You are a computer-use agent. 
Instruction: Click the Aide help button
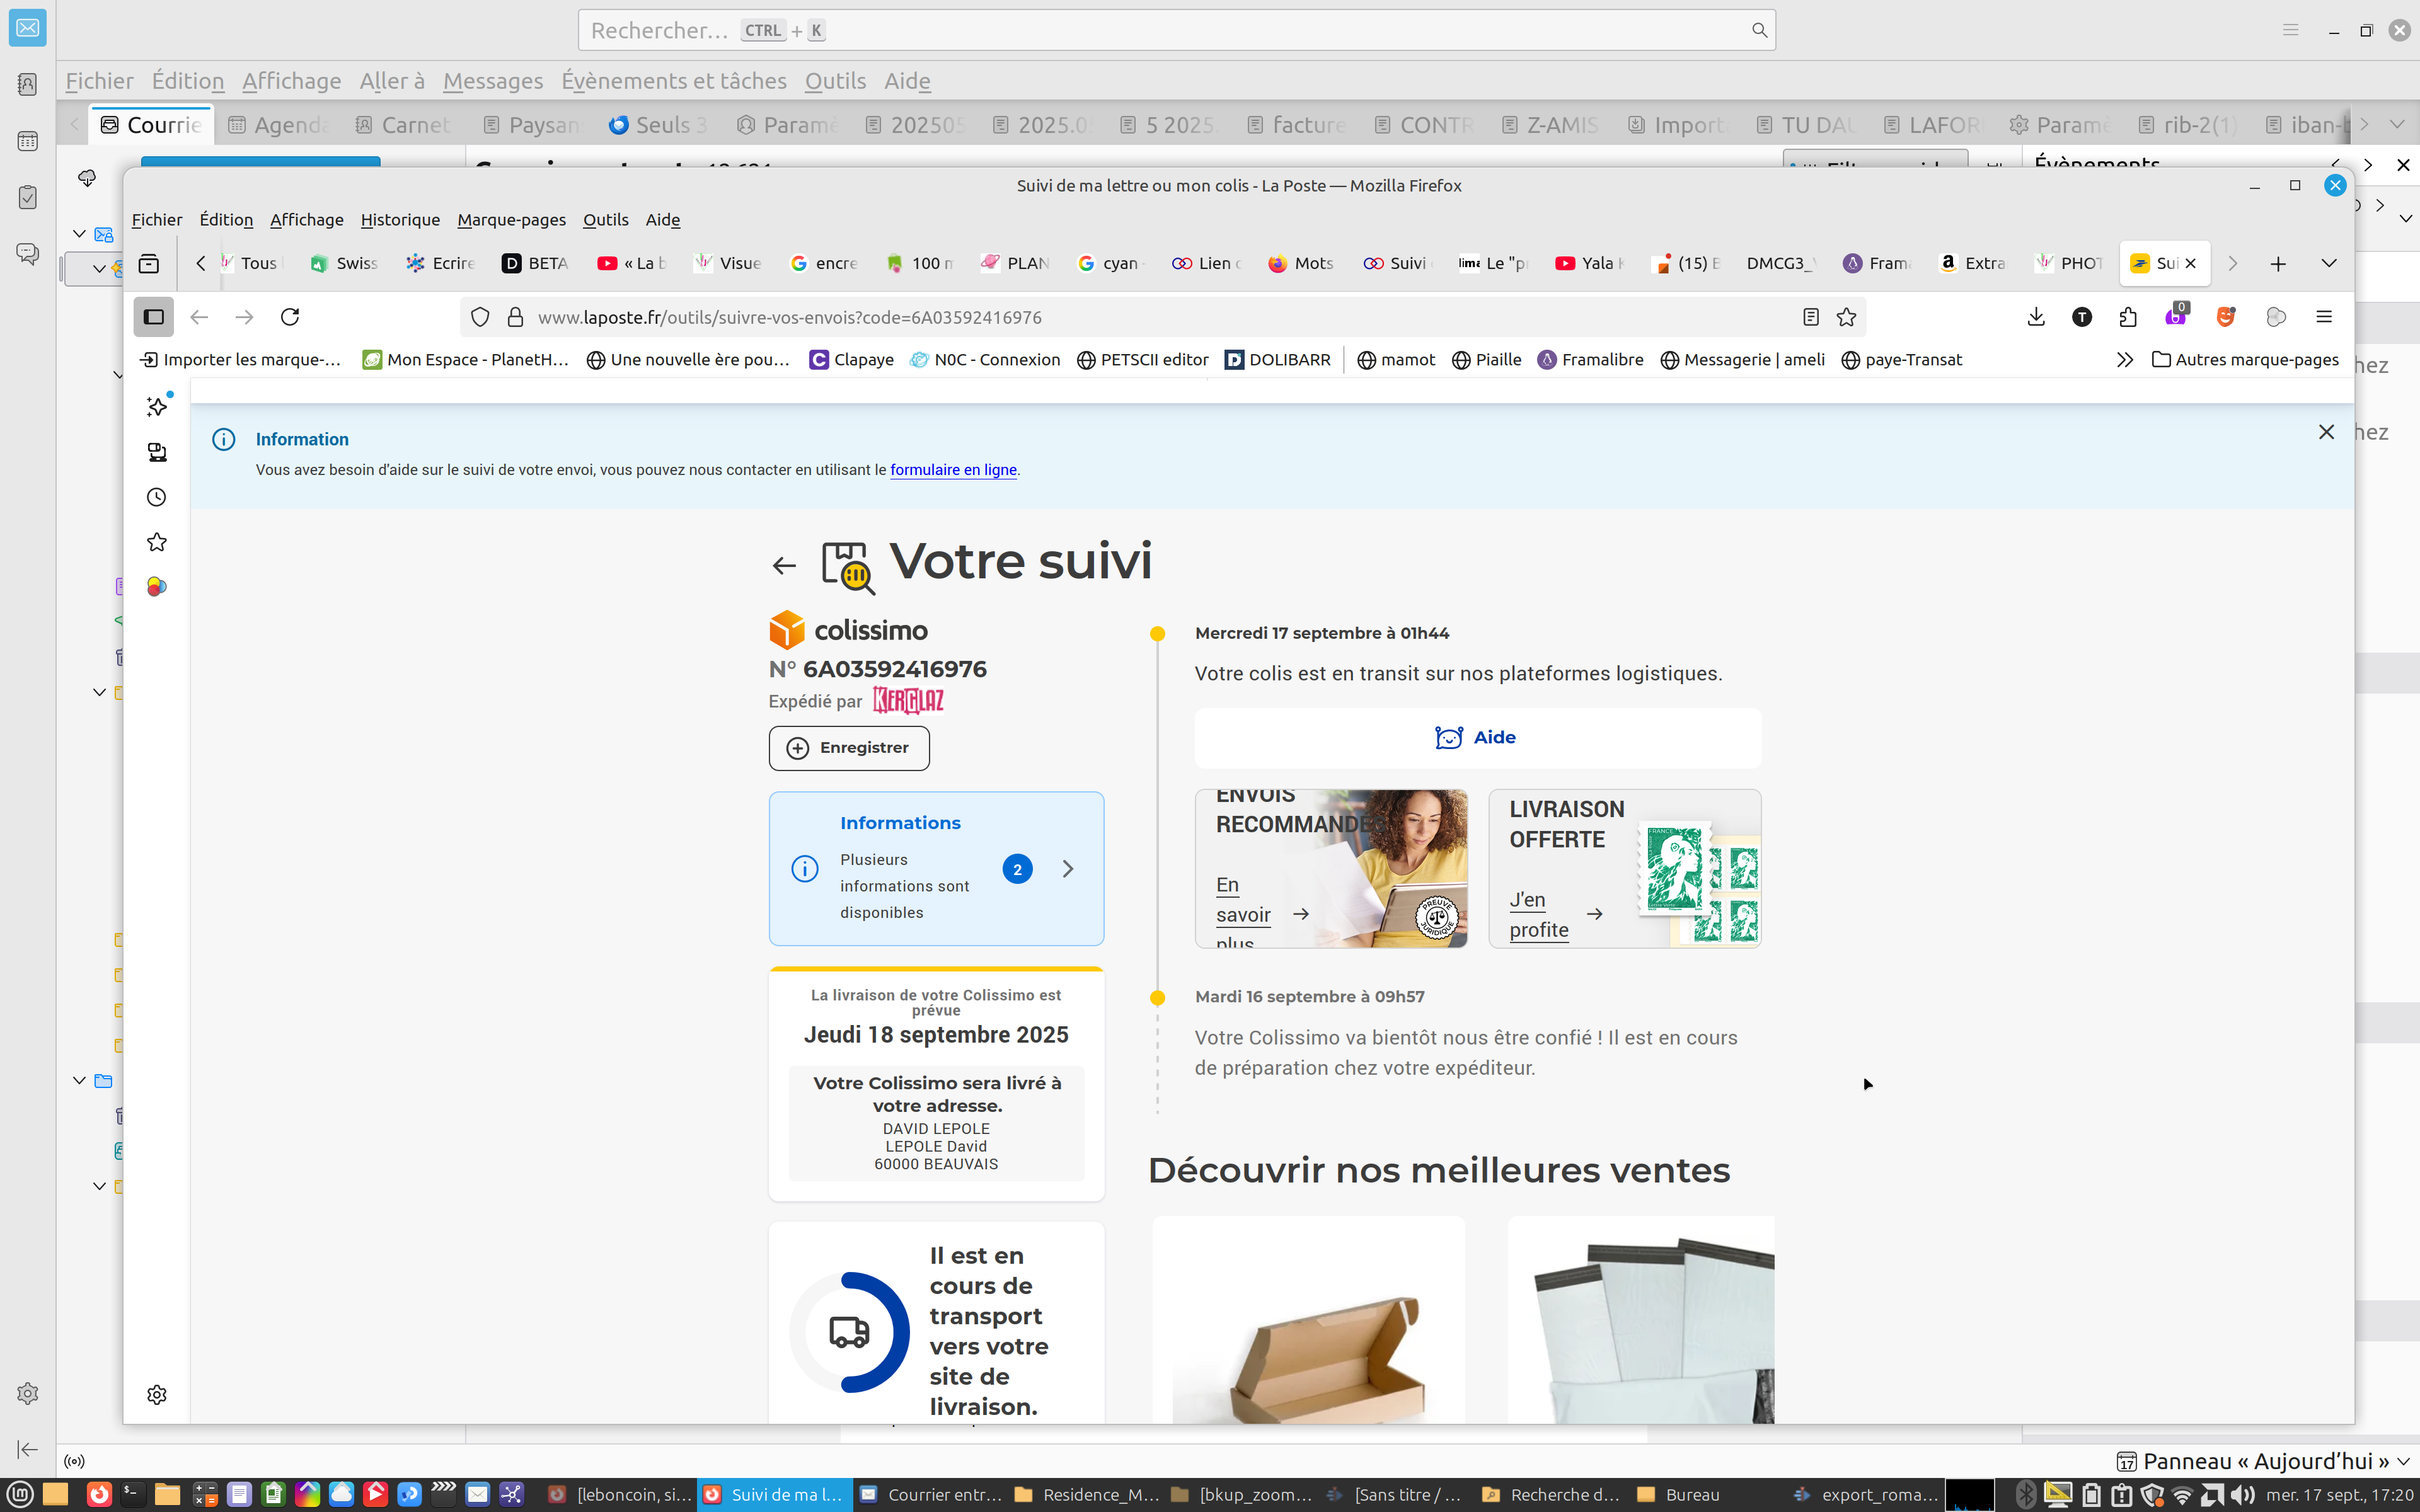(1477, 738)
